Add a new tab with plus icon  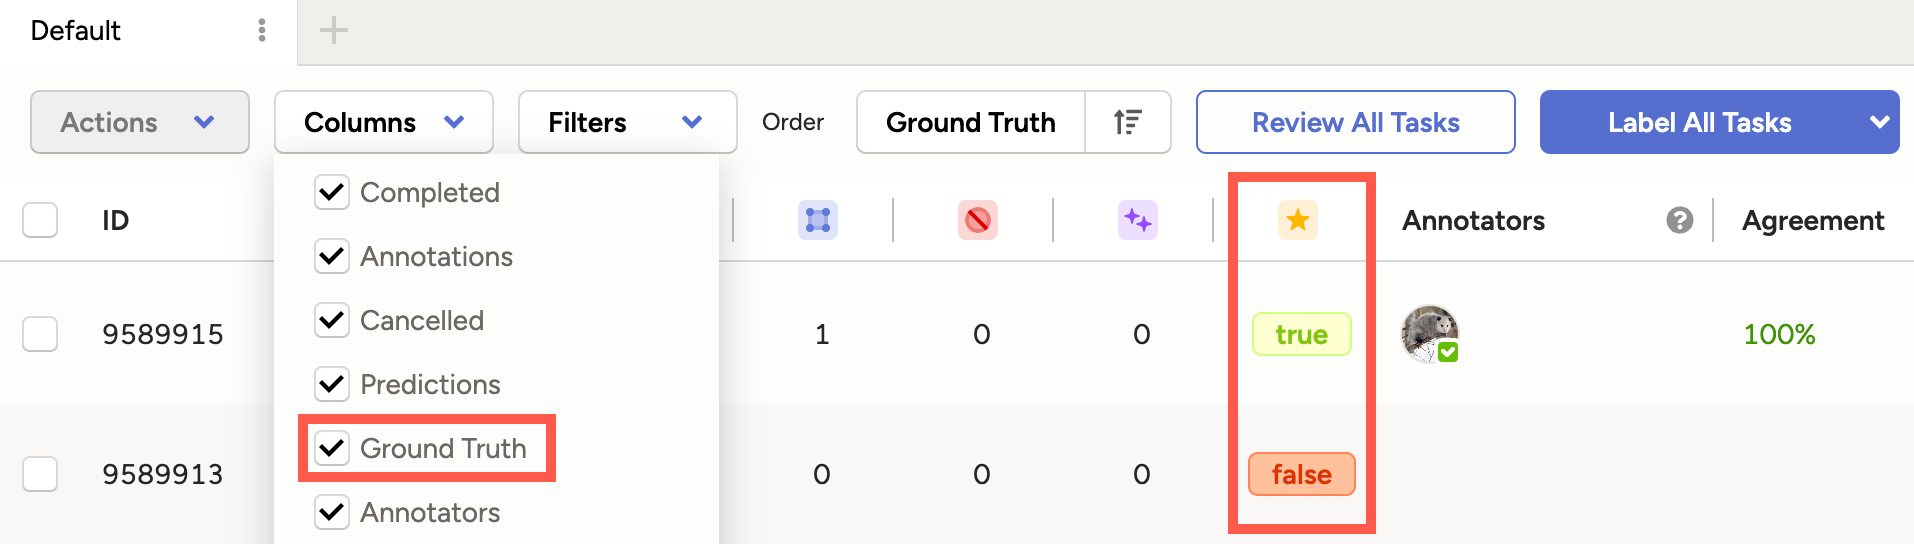(x=333, y=30)
